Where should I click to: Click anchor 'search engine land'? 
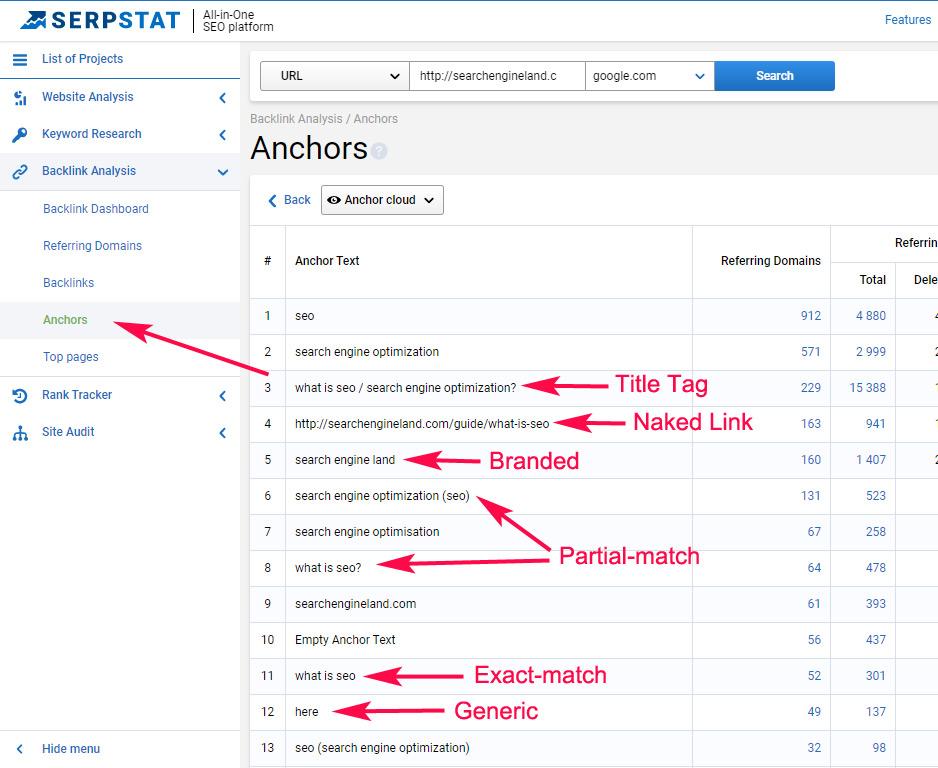pos(345,459)
